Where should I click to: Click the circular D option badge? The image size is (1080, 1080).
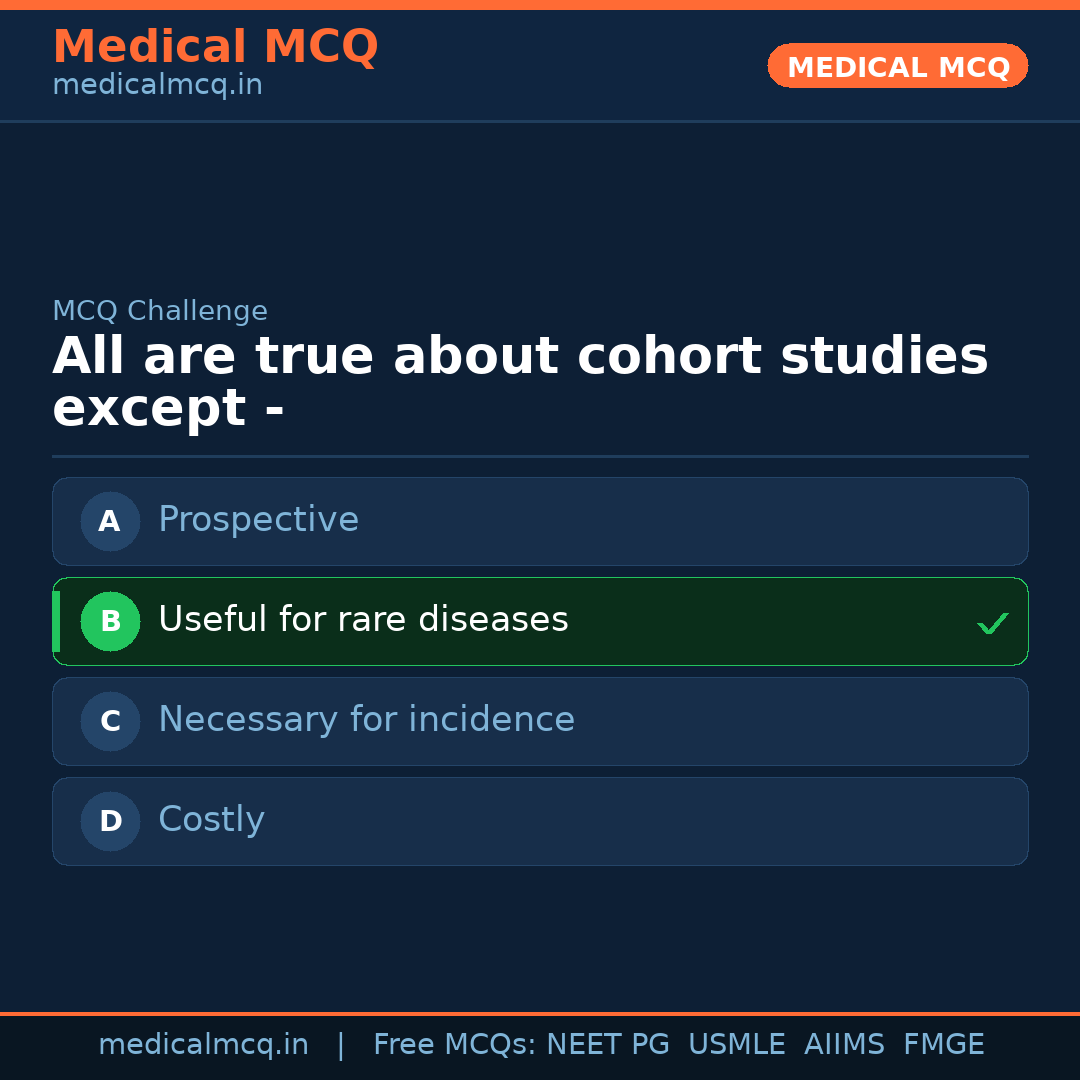point(110,821)
